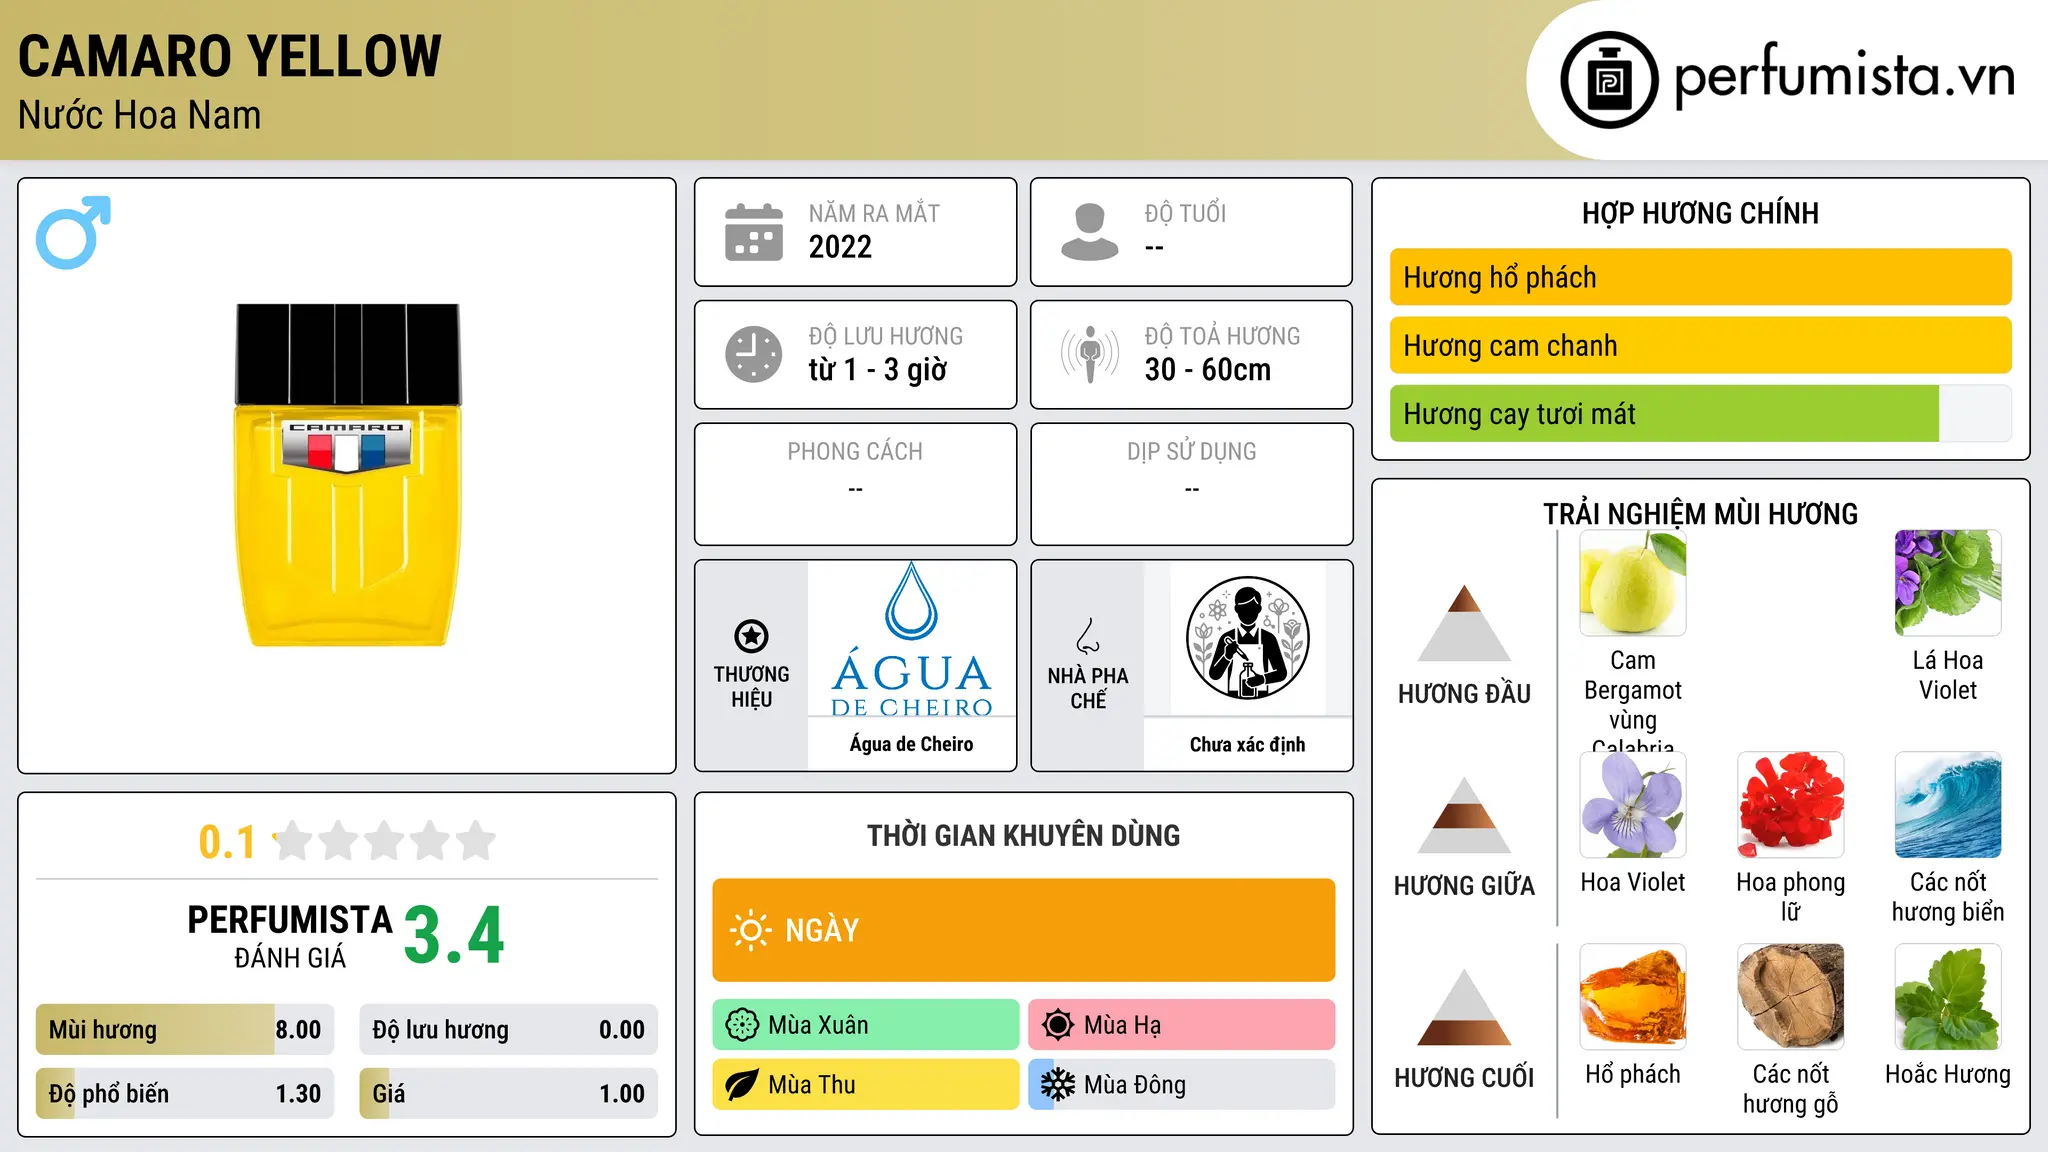Image resolution: width=2048 pixels, height=1152 pixels.
Task: Select the Mùa Xuân season chip
Action: pyautogui.click(x=866, y=1025)
